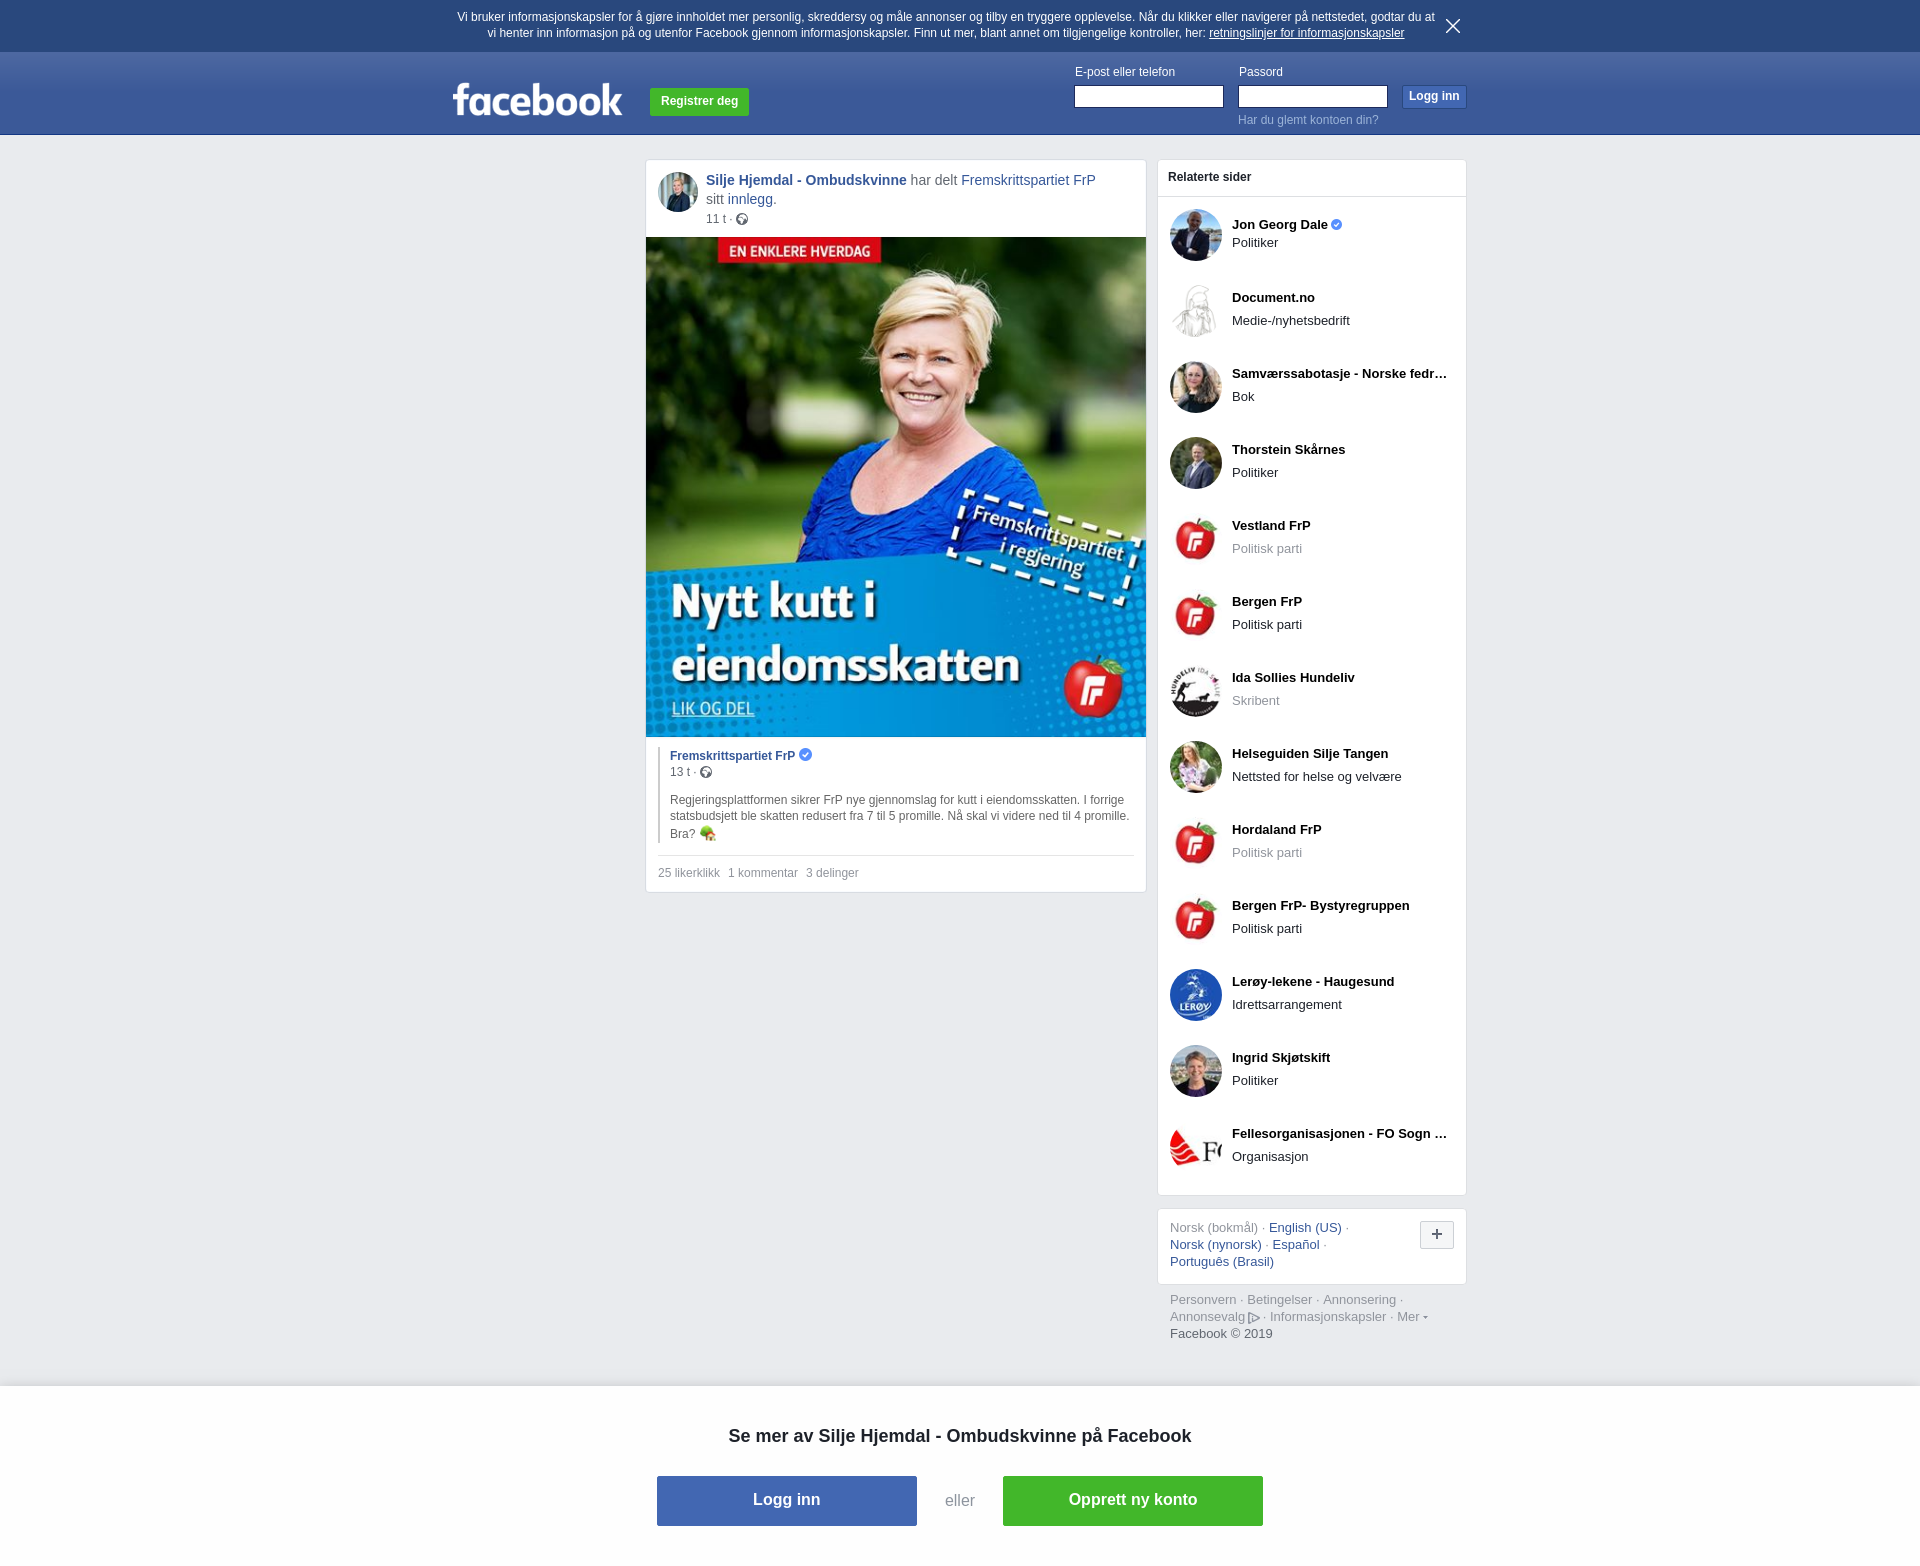Open the Vestland FrP apple logo
Screen dimensions: 1920x1566
[1196, 539]
